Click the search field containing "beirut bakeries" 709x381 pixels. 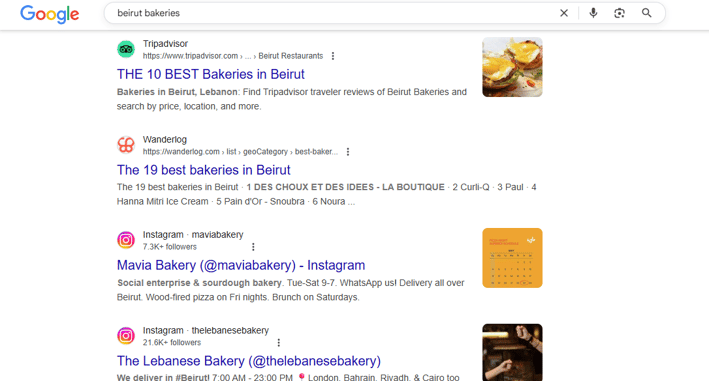330,13
